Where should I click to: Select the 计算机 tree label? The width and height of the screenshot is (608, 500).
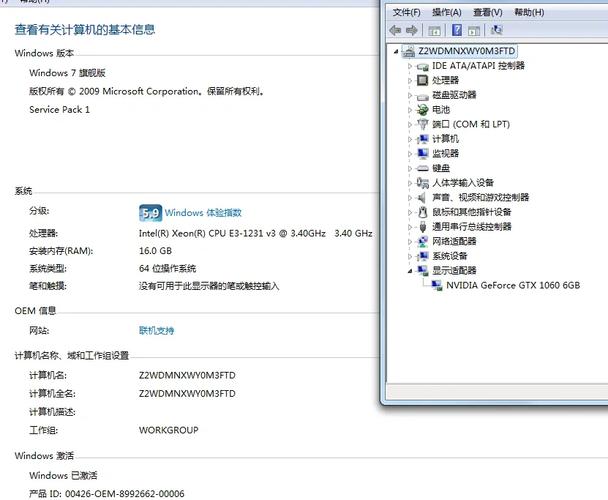[446, 139]
